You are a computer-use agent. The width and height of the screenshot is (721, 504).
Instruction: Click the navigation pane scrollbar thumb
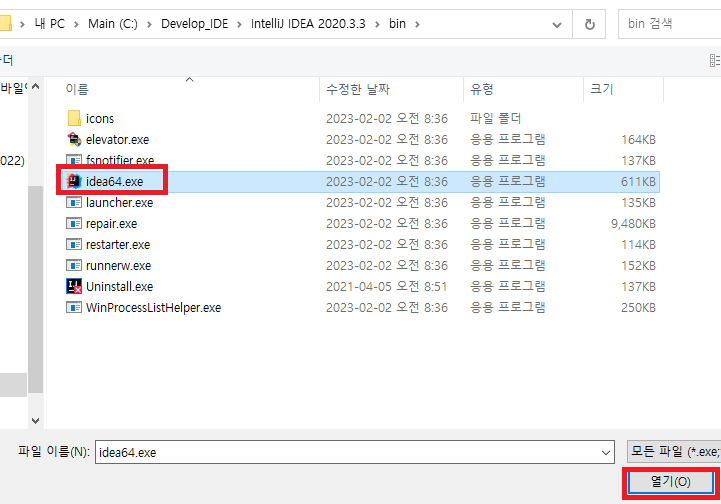coord(35,289)
